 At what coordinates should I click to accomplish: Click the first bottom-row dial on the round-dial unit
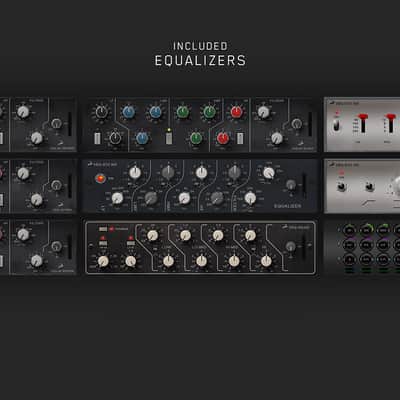(x=349, y=259)
